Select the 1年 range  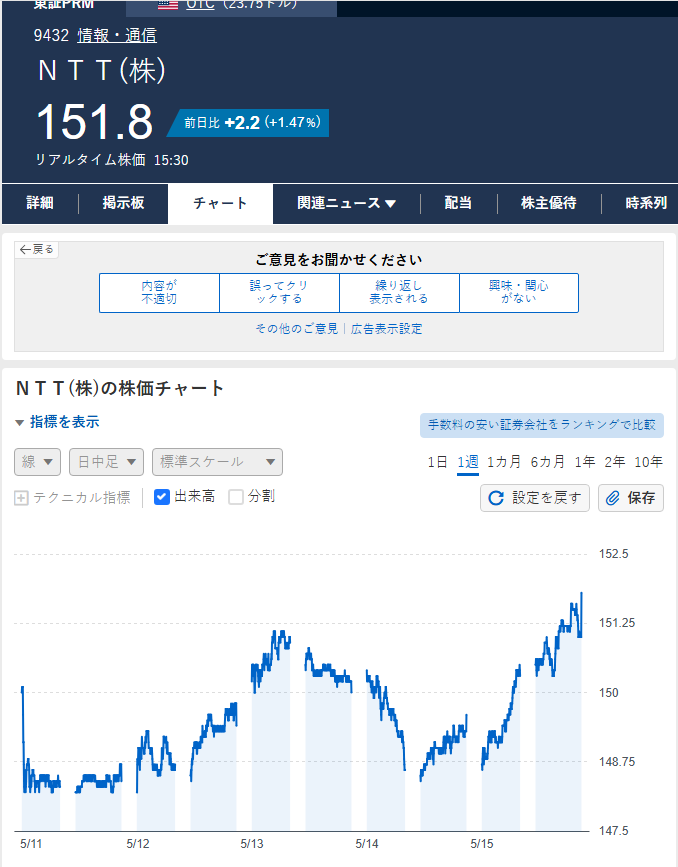coord(585,462)
